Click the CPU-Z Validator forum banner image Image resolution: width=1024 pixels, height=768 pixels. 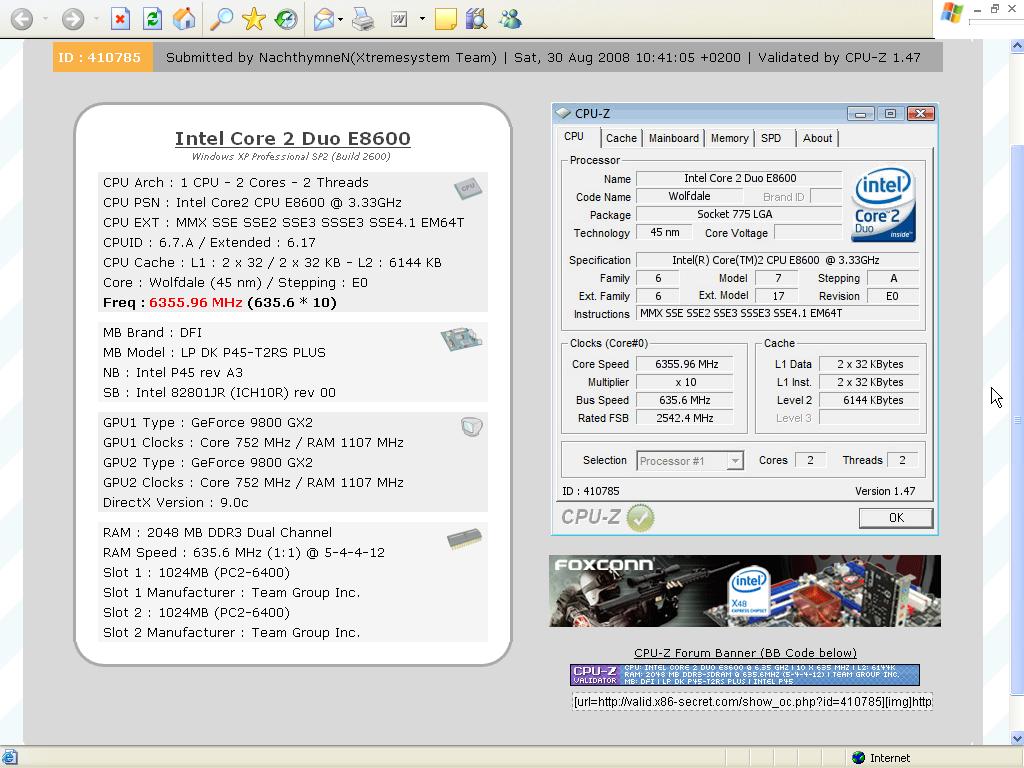(x=744, y=675)
